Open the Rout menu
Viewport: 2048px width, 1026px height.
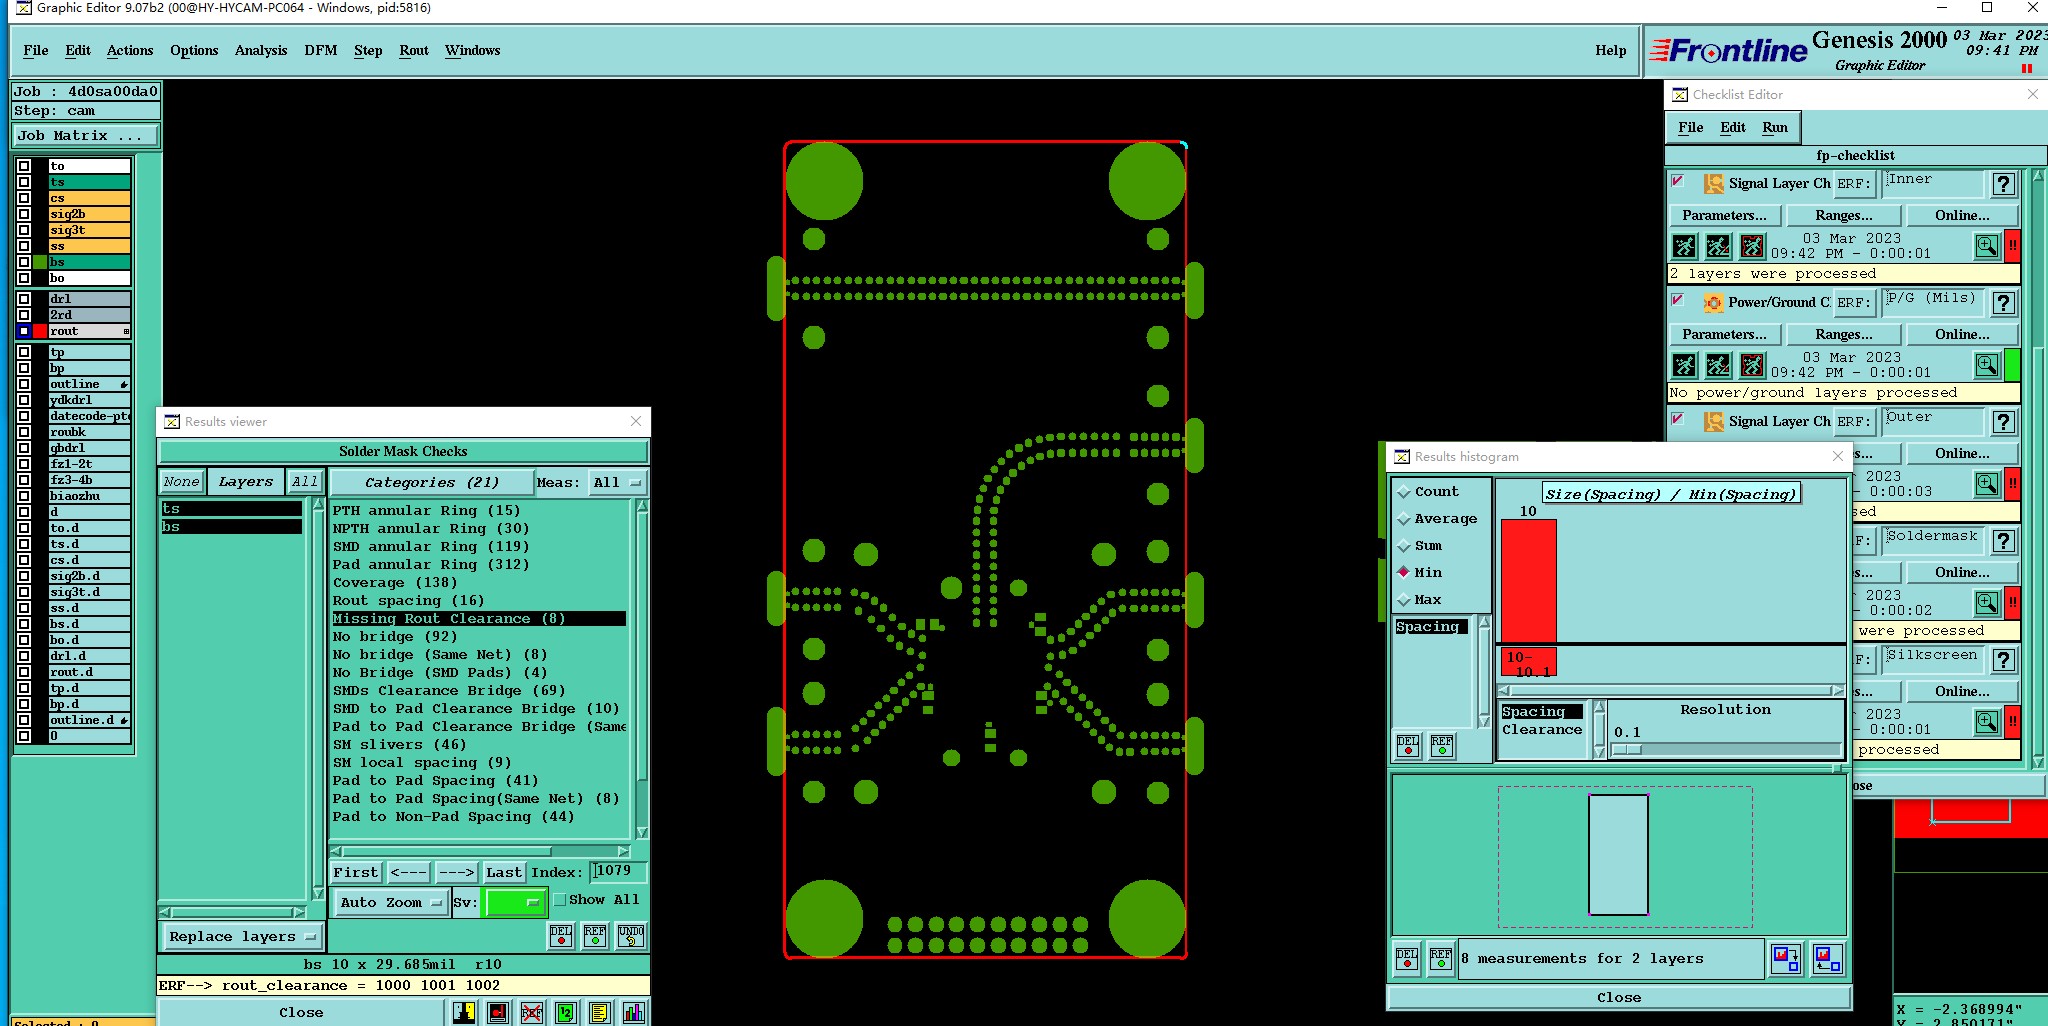pos(414,51)
